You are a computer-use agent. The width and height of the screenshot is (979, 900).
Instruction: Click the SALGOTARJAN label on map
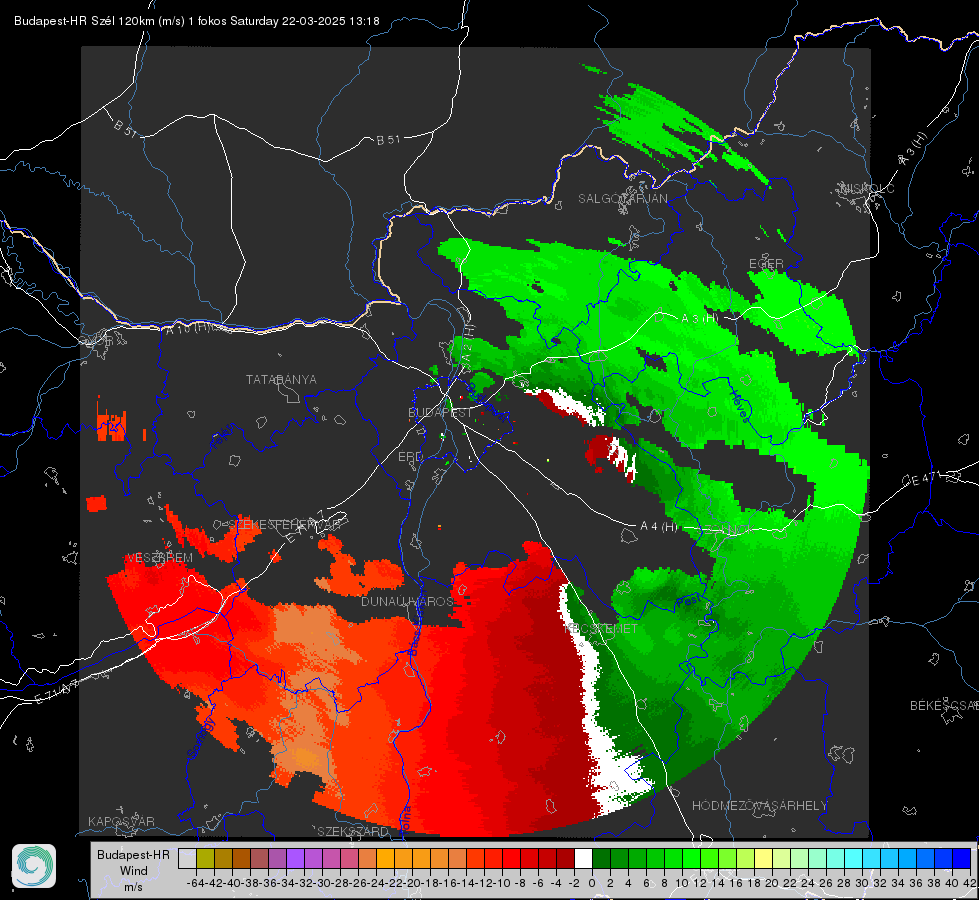click(x=622, y=199)
